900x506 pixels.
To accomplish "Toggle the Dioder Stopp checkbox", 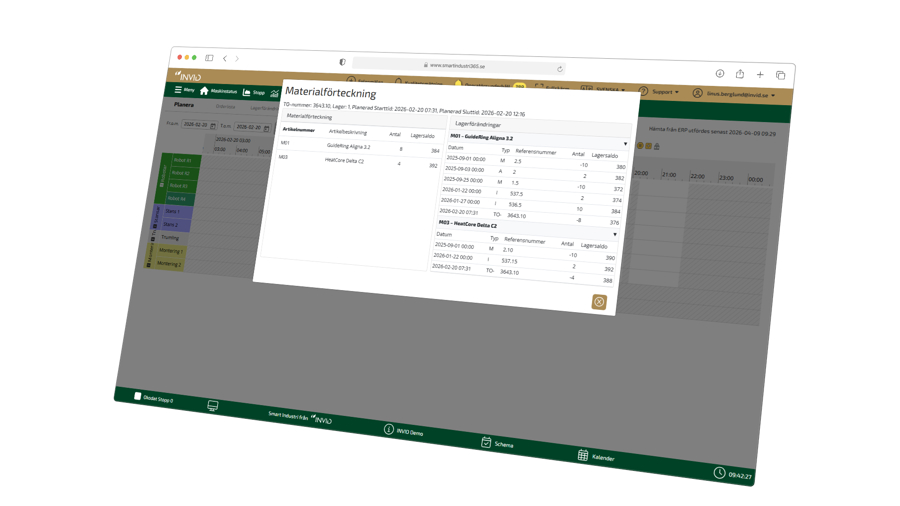I will click(x=138, y=397).
